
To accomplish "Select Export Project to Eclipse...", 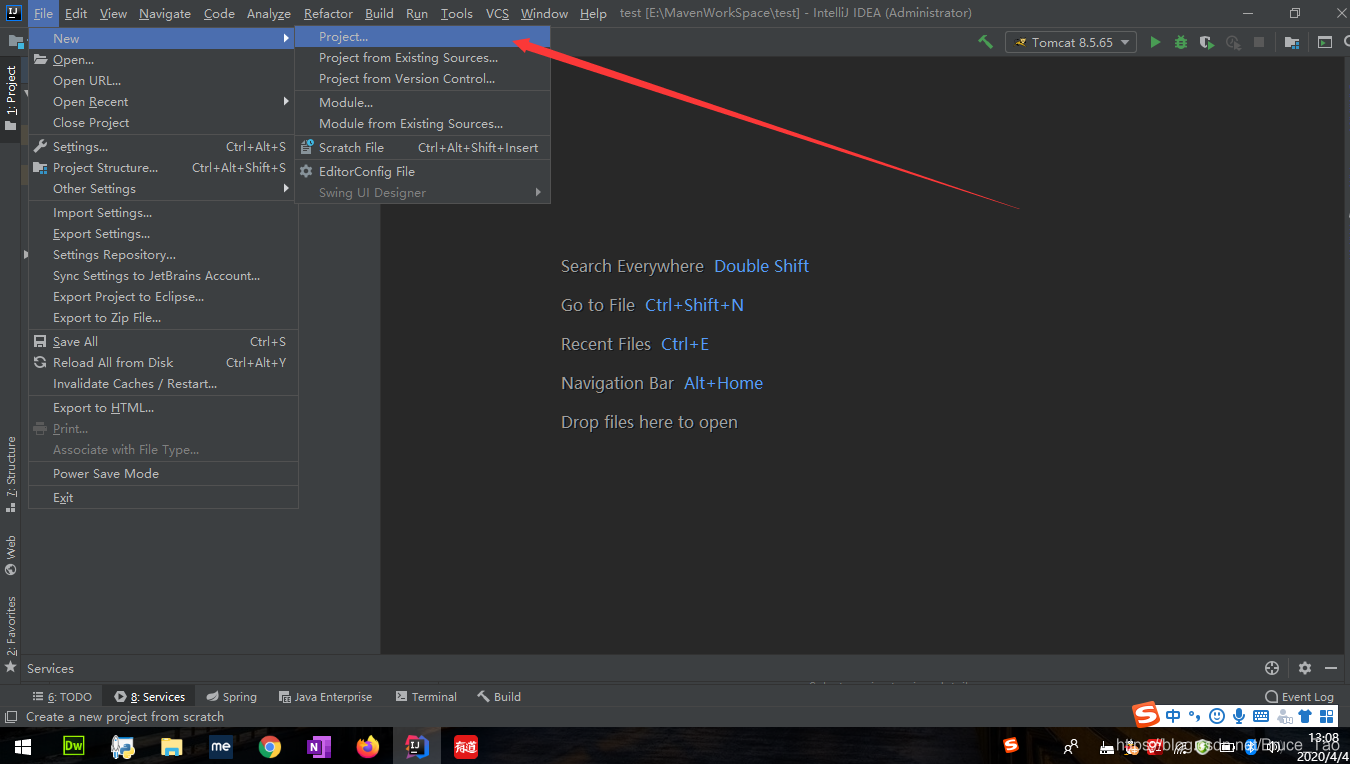I will [x=162, y=296].
